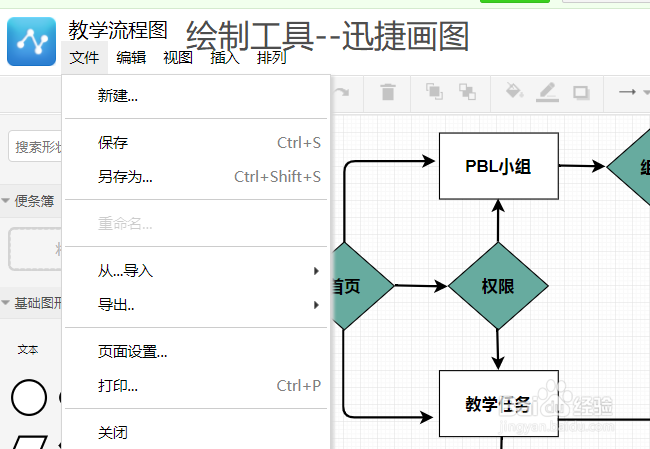
Task: Click the 教学流程图 document title
Action: [118, 30]
